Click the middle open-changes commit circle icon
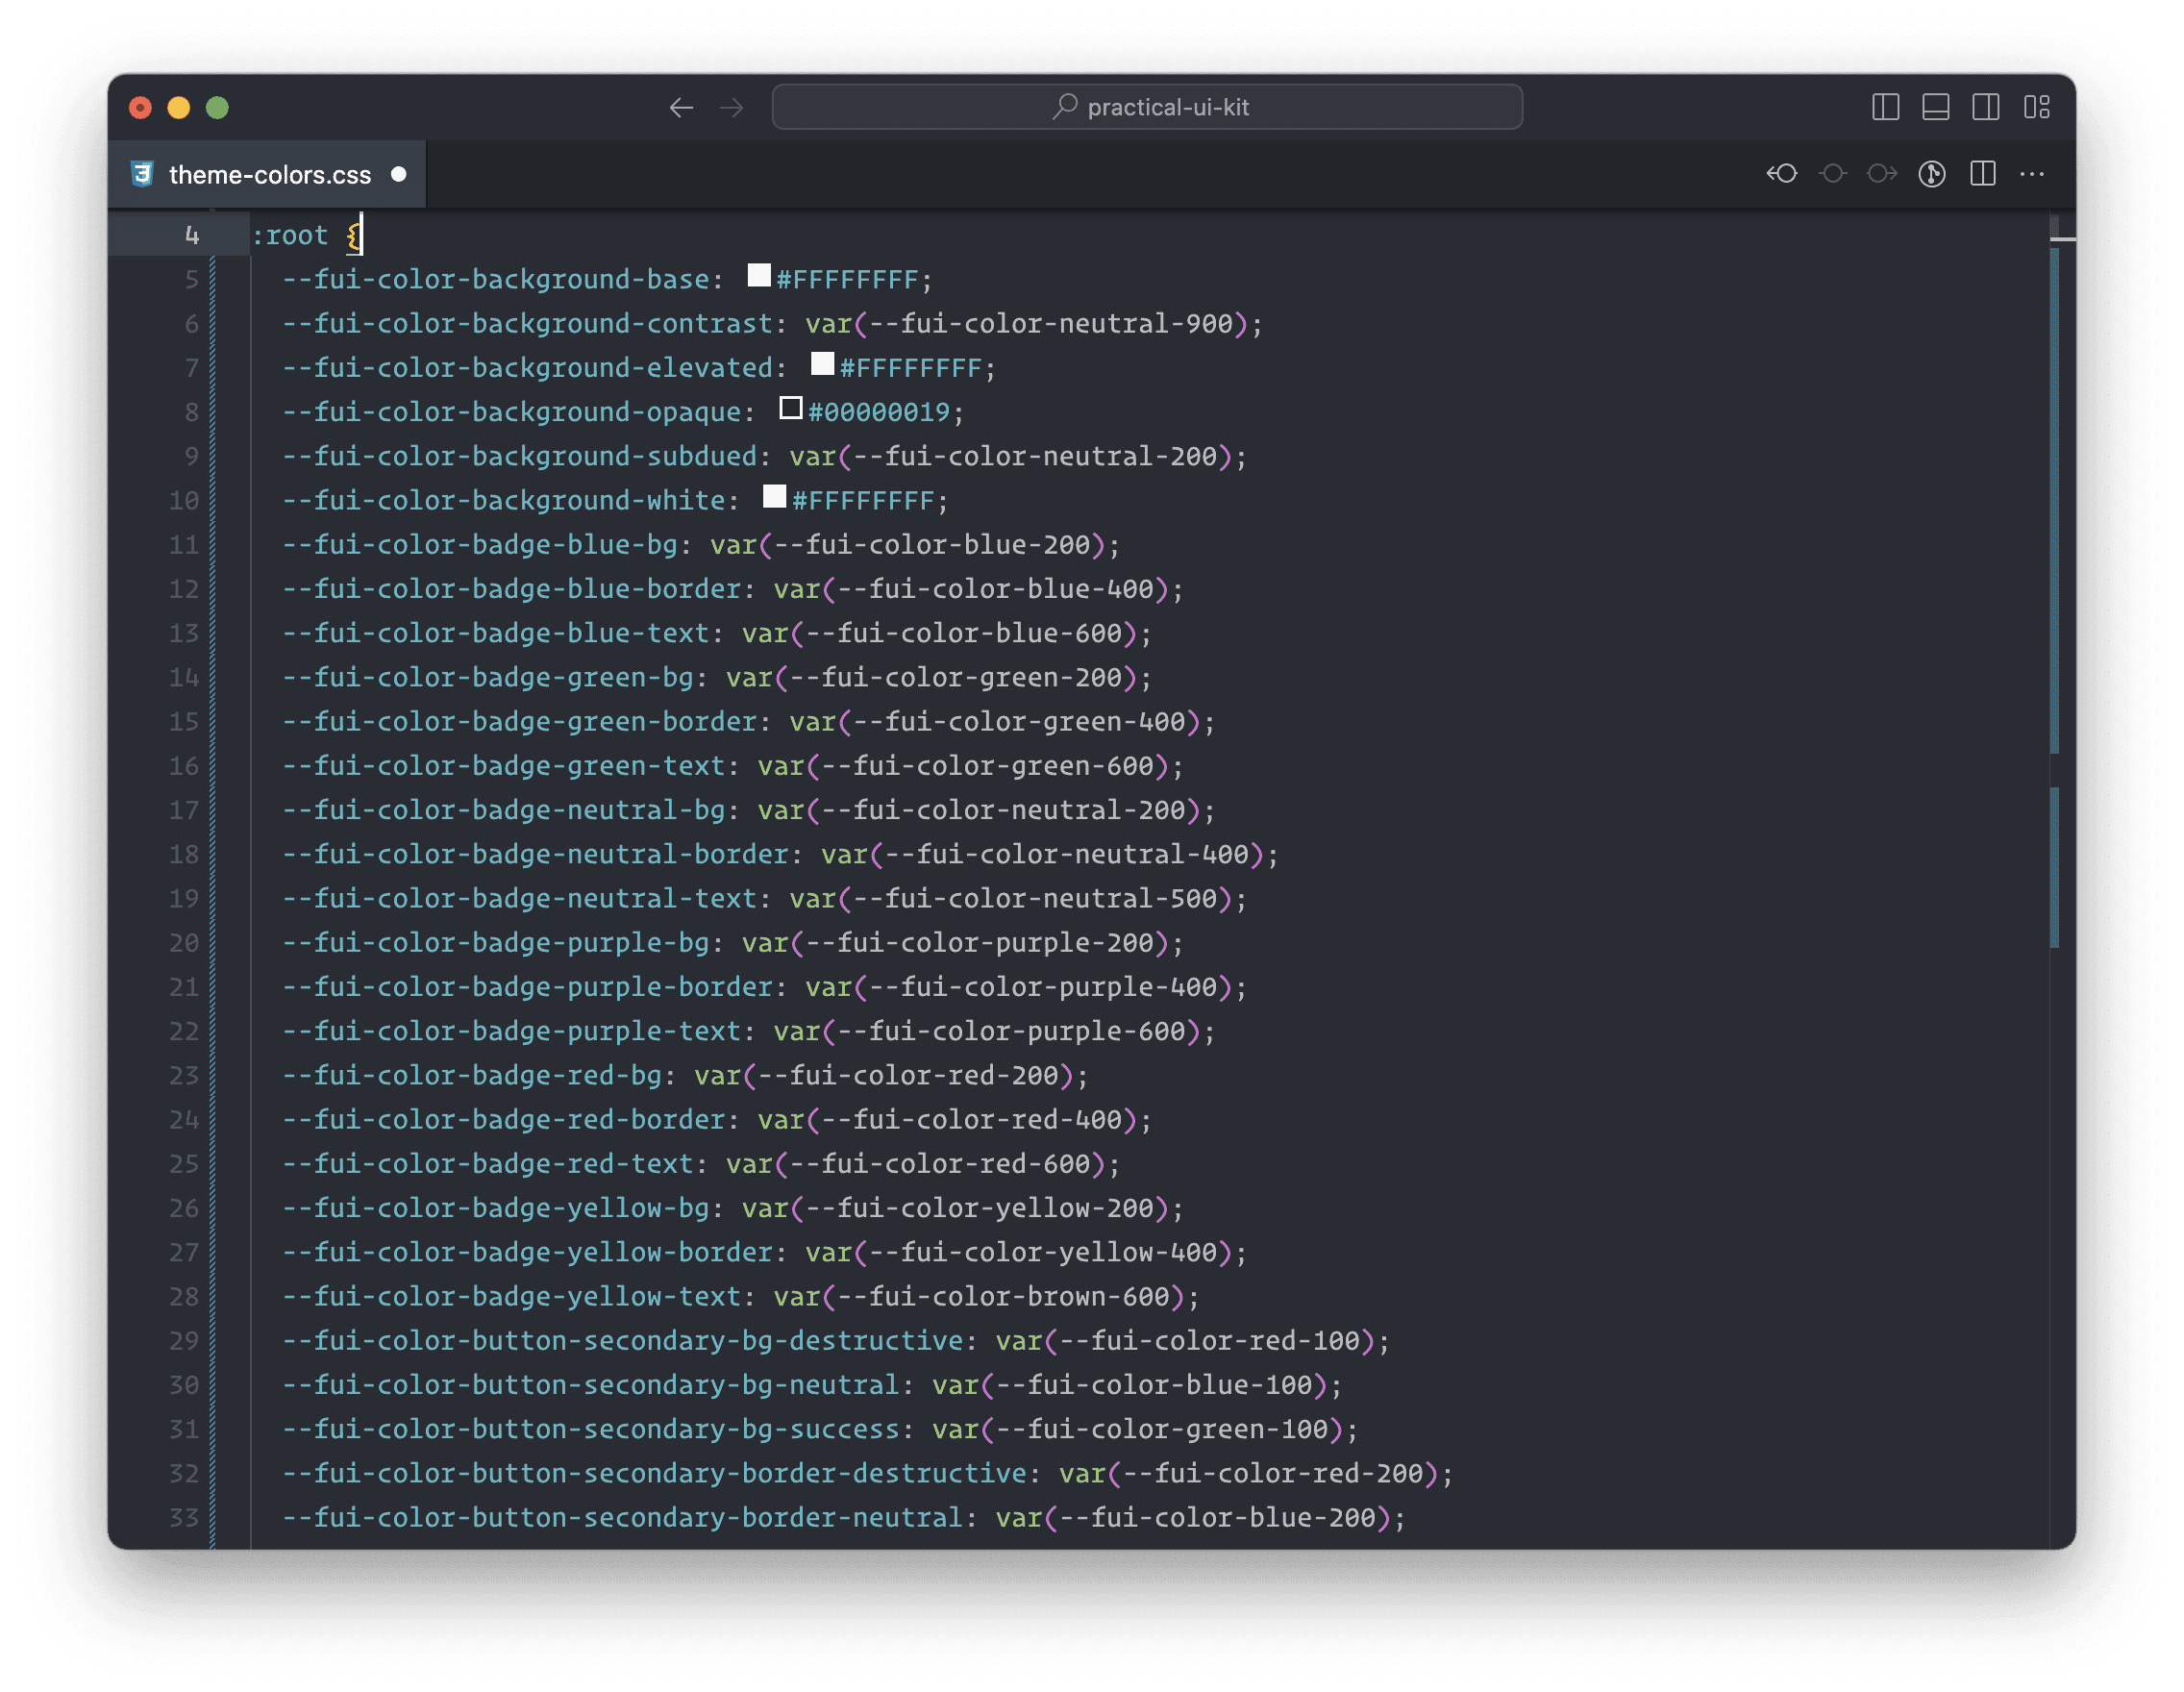Viewport: 2184px width, 1692px height. click(1832, 174)
